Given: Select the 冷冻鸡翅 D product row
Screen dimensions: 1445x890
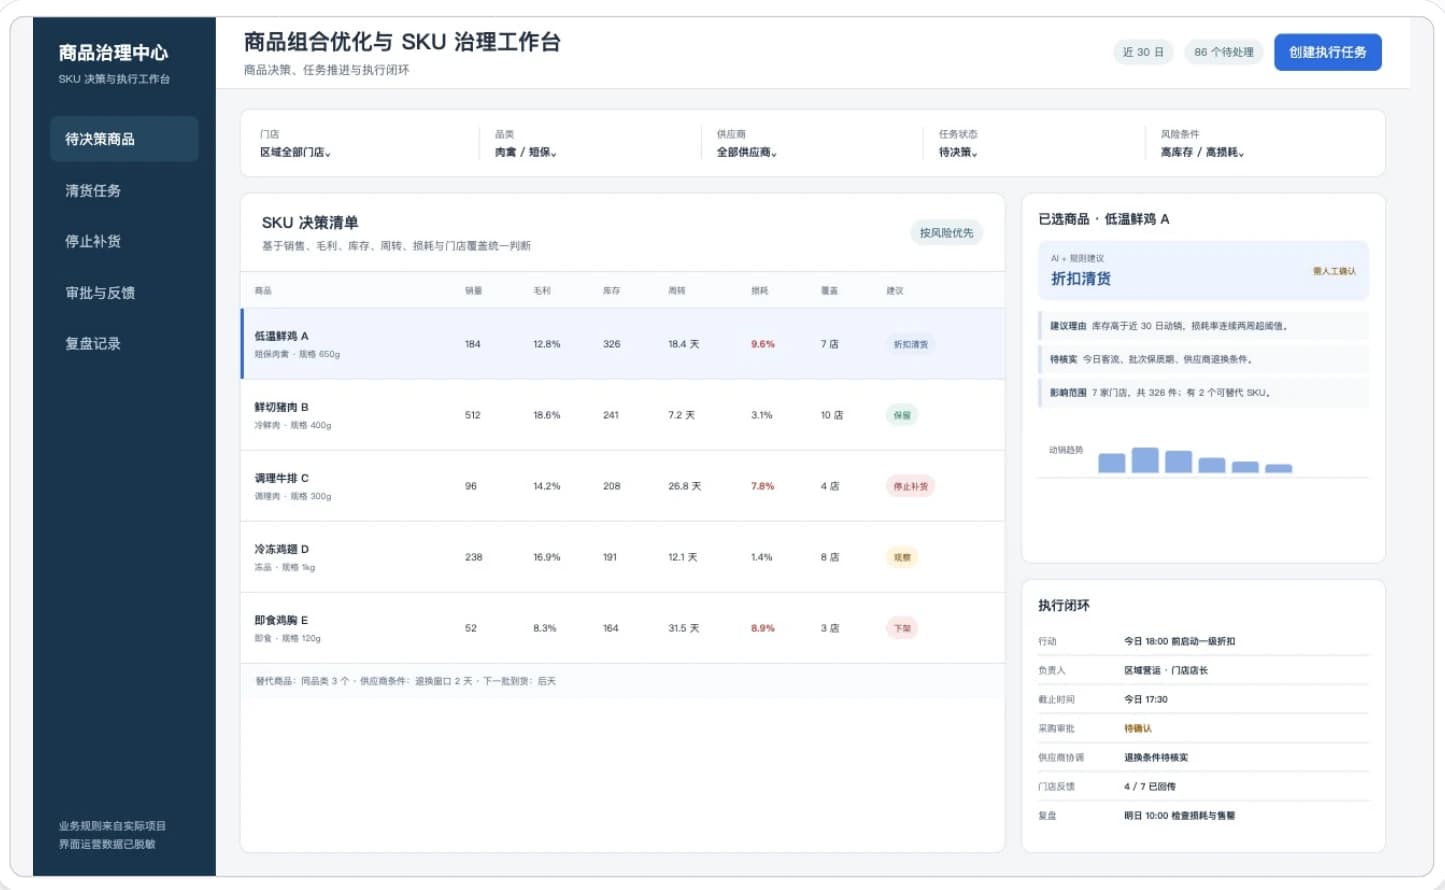Looking at the screenshot, I should [x=622, y=557].
